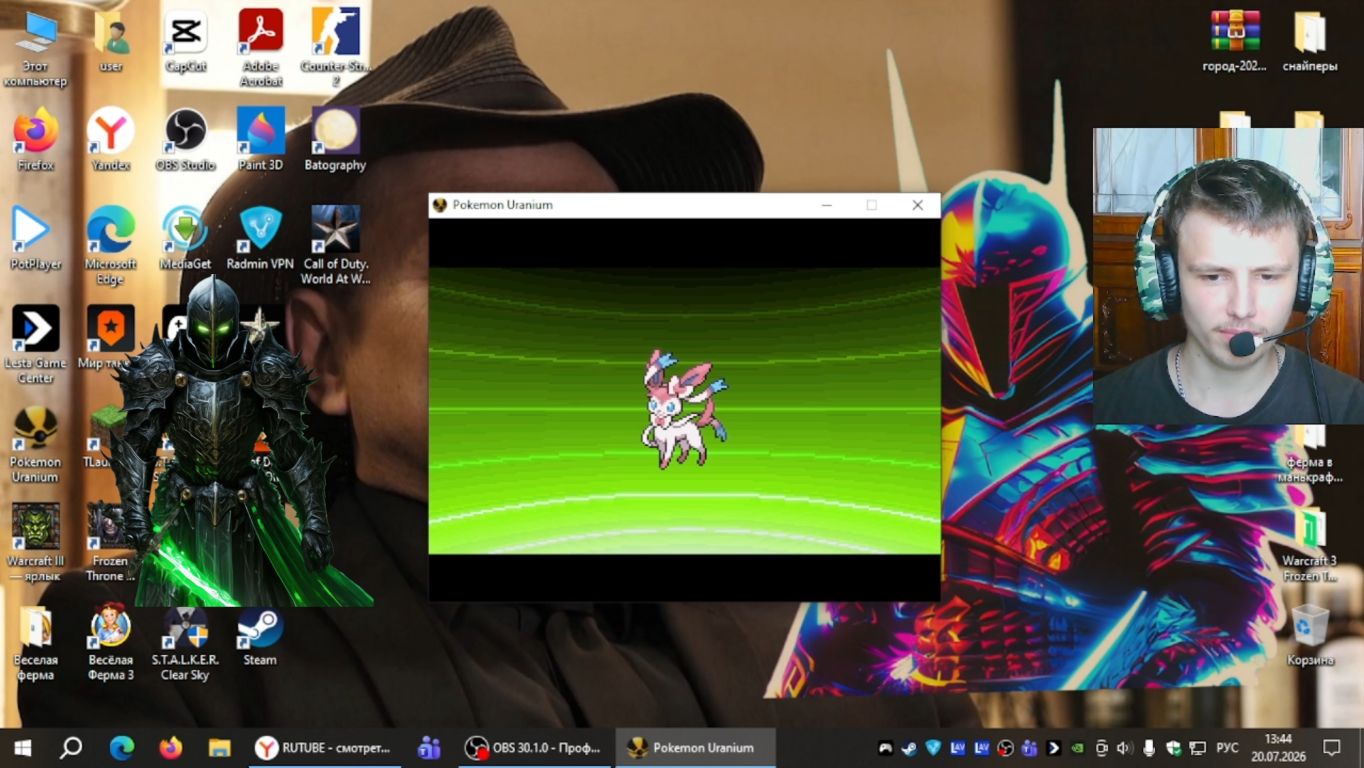This screenshot has height=768, width=1364.
Task: Launch Adobe Acrobat from the desktop
Action: click(261, 48)
